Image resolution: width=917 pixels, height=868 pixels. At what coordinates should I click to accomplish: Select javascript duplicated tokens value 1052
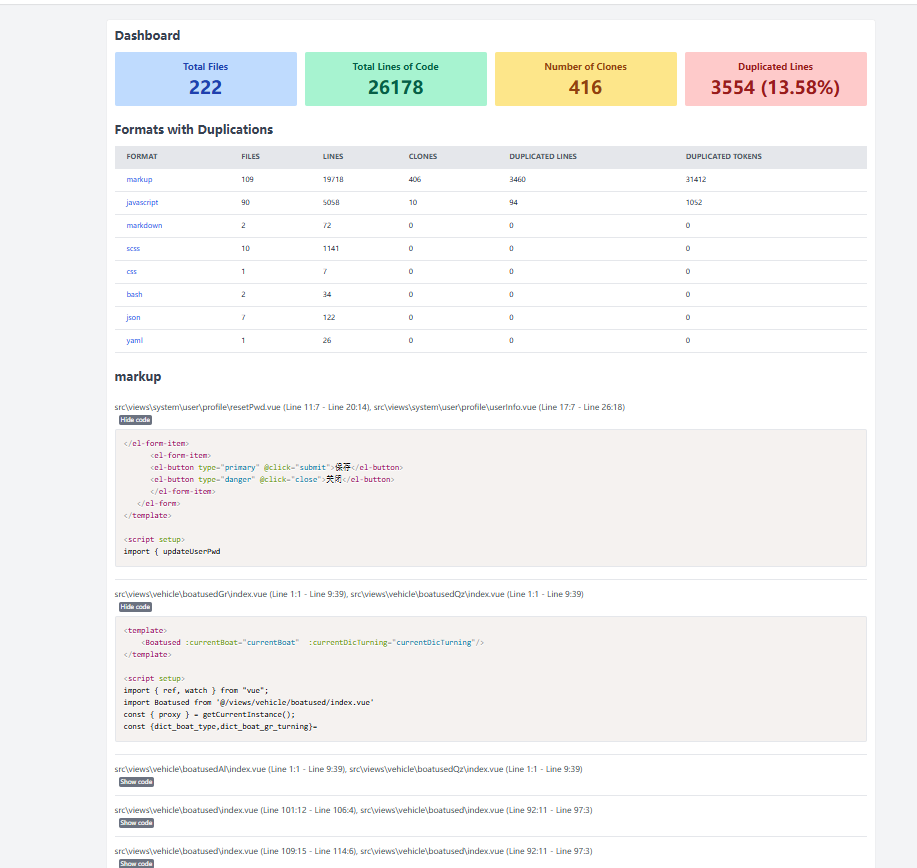point(694,202)
